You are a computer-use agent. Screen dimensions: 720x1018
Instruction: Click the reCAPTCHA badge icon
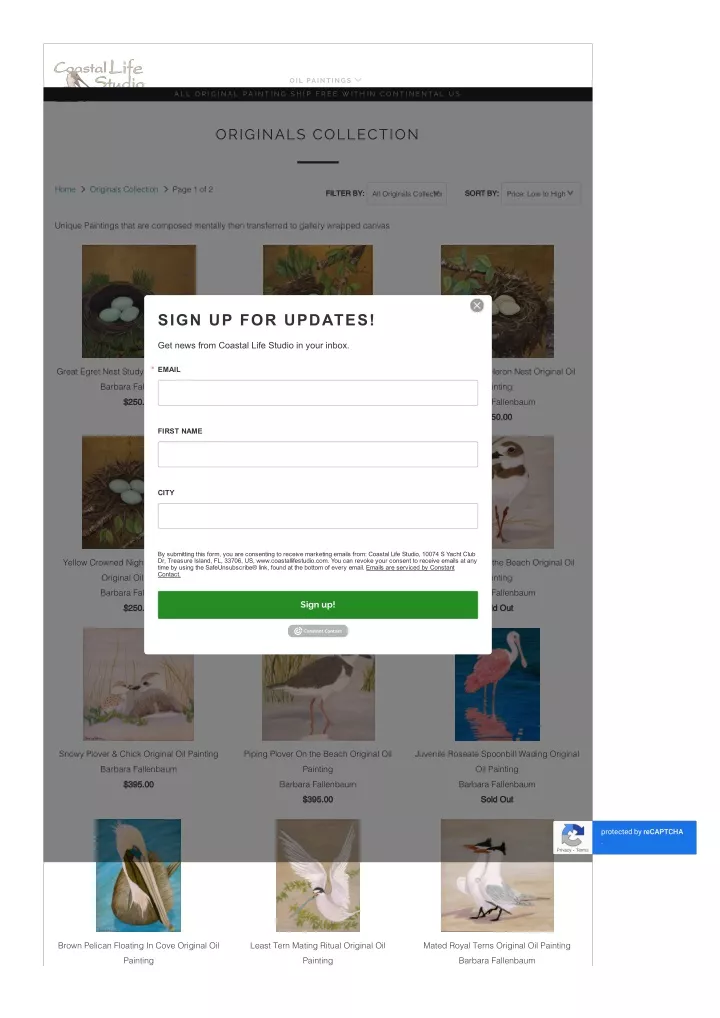(572, 837)
